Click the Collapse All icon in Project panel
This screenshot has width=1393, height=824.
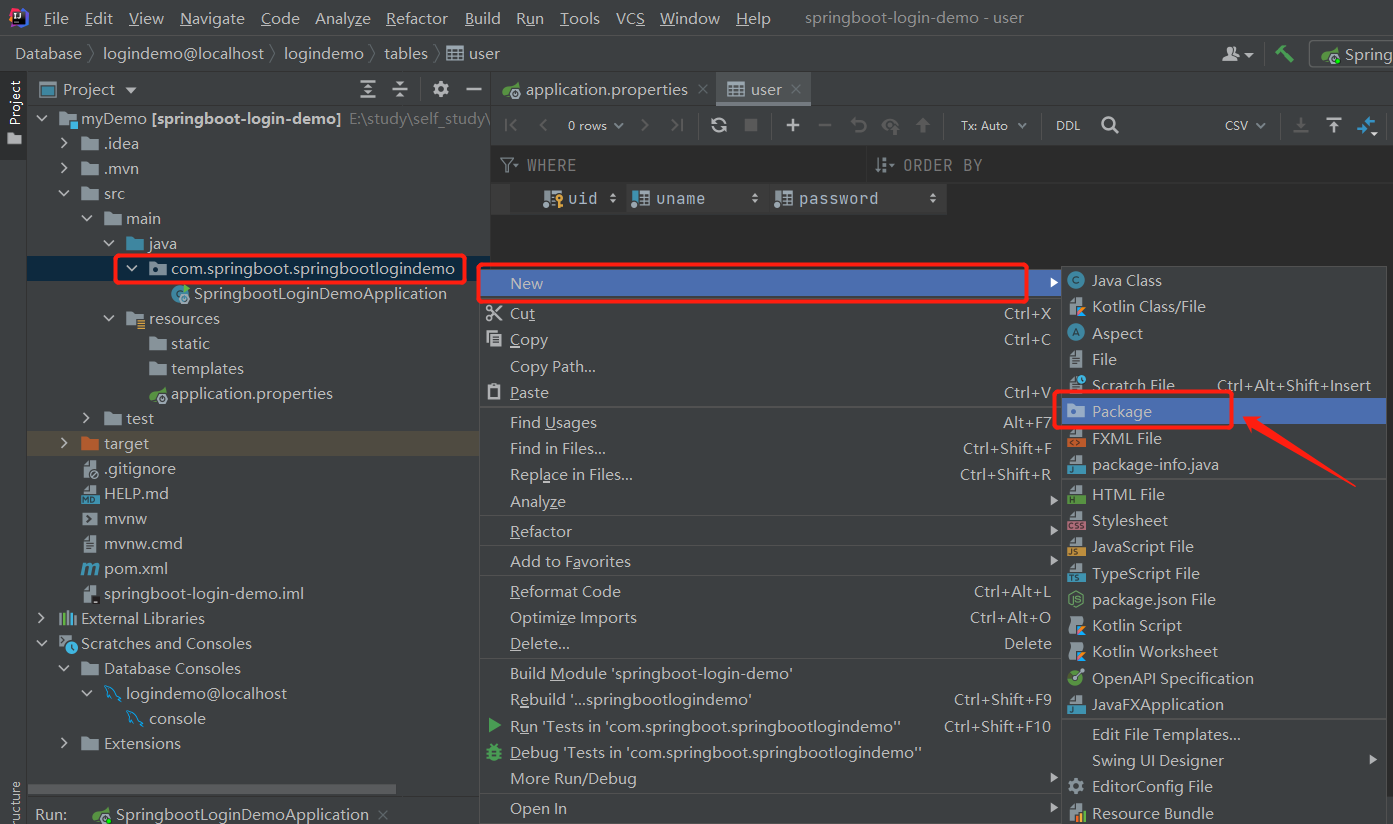coord(400,90)
